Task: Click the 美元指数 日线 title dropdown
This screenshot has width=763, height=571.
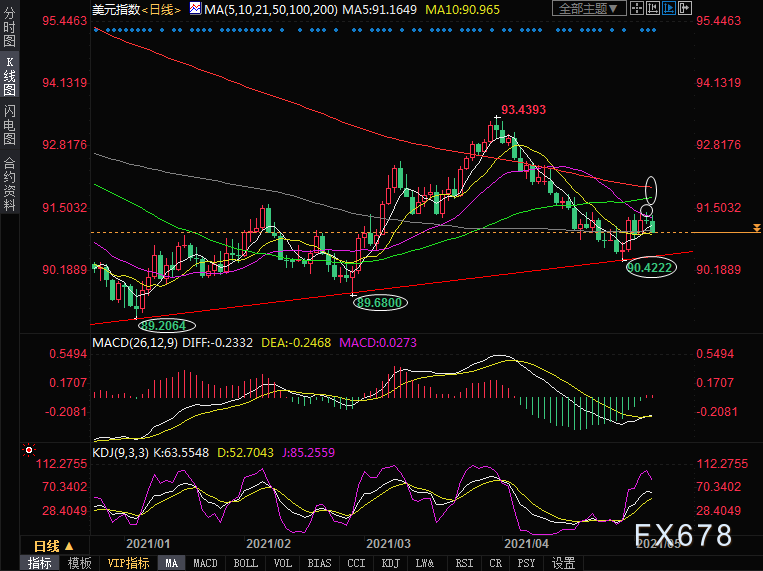Action: [137, 9]
